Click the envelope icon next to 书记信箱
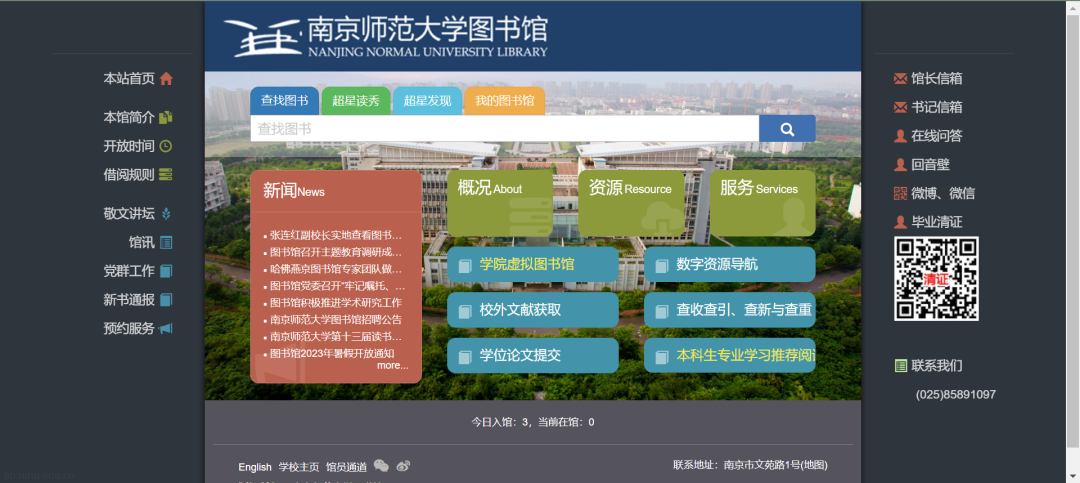 pyautogui.click(x=900, y=107)
